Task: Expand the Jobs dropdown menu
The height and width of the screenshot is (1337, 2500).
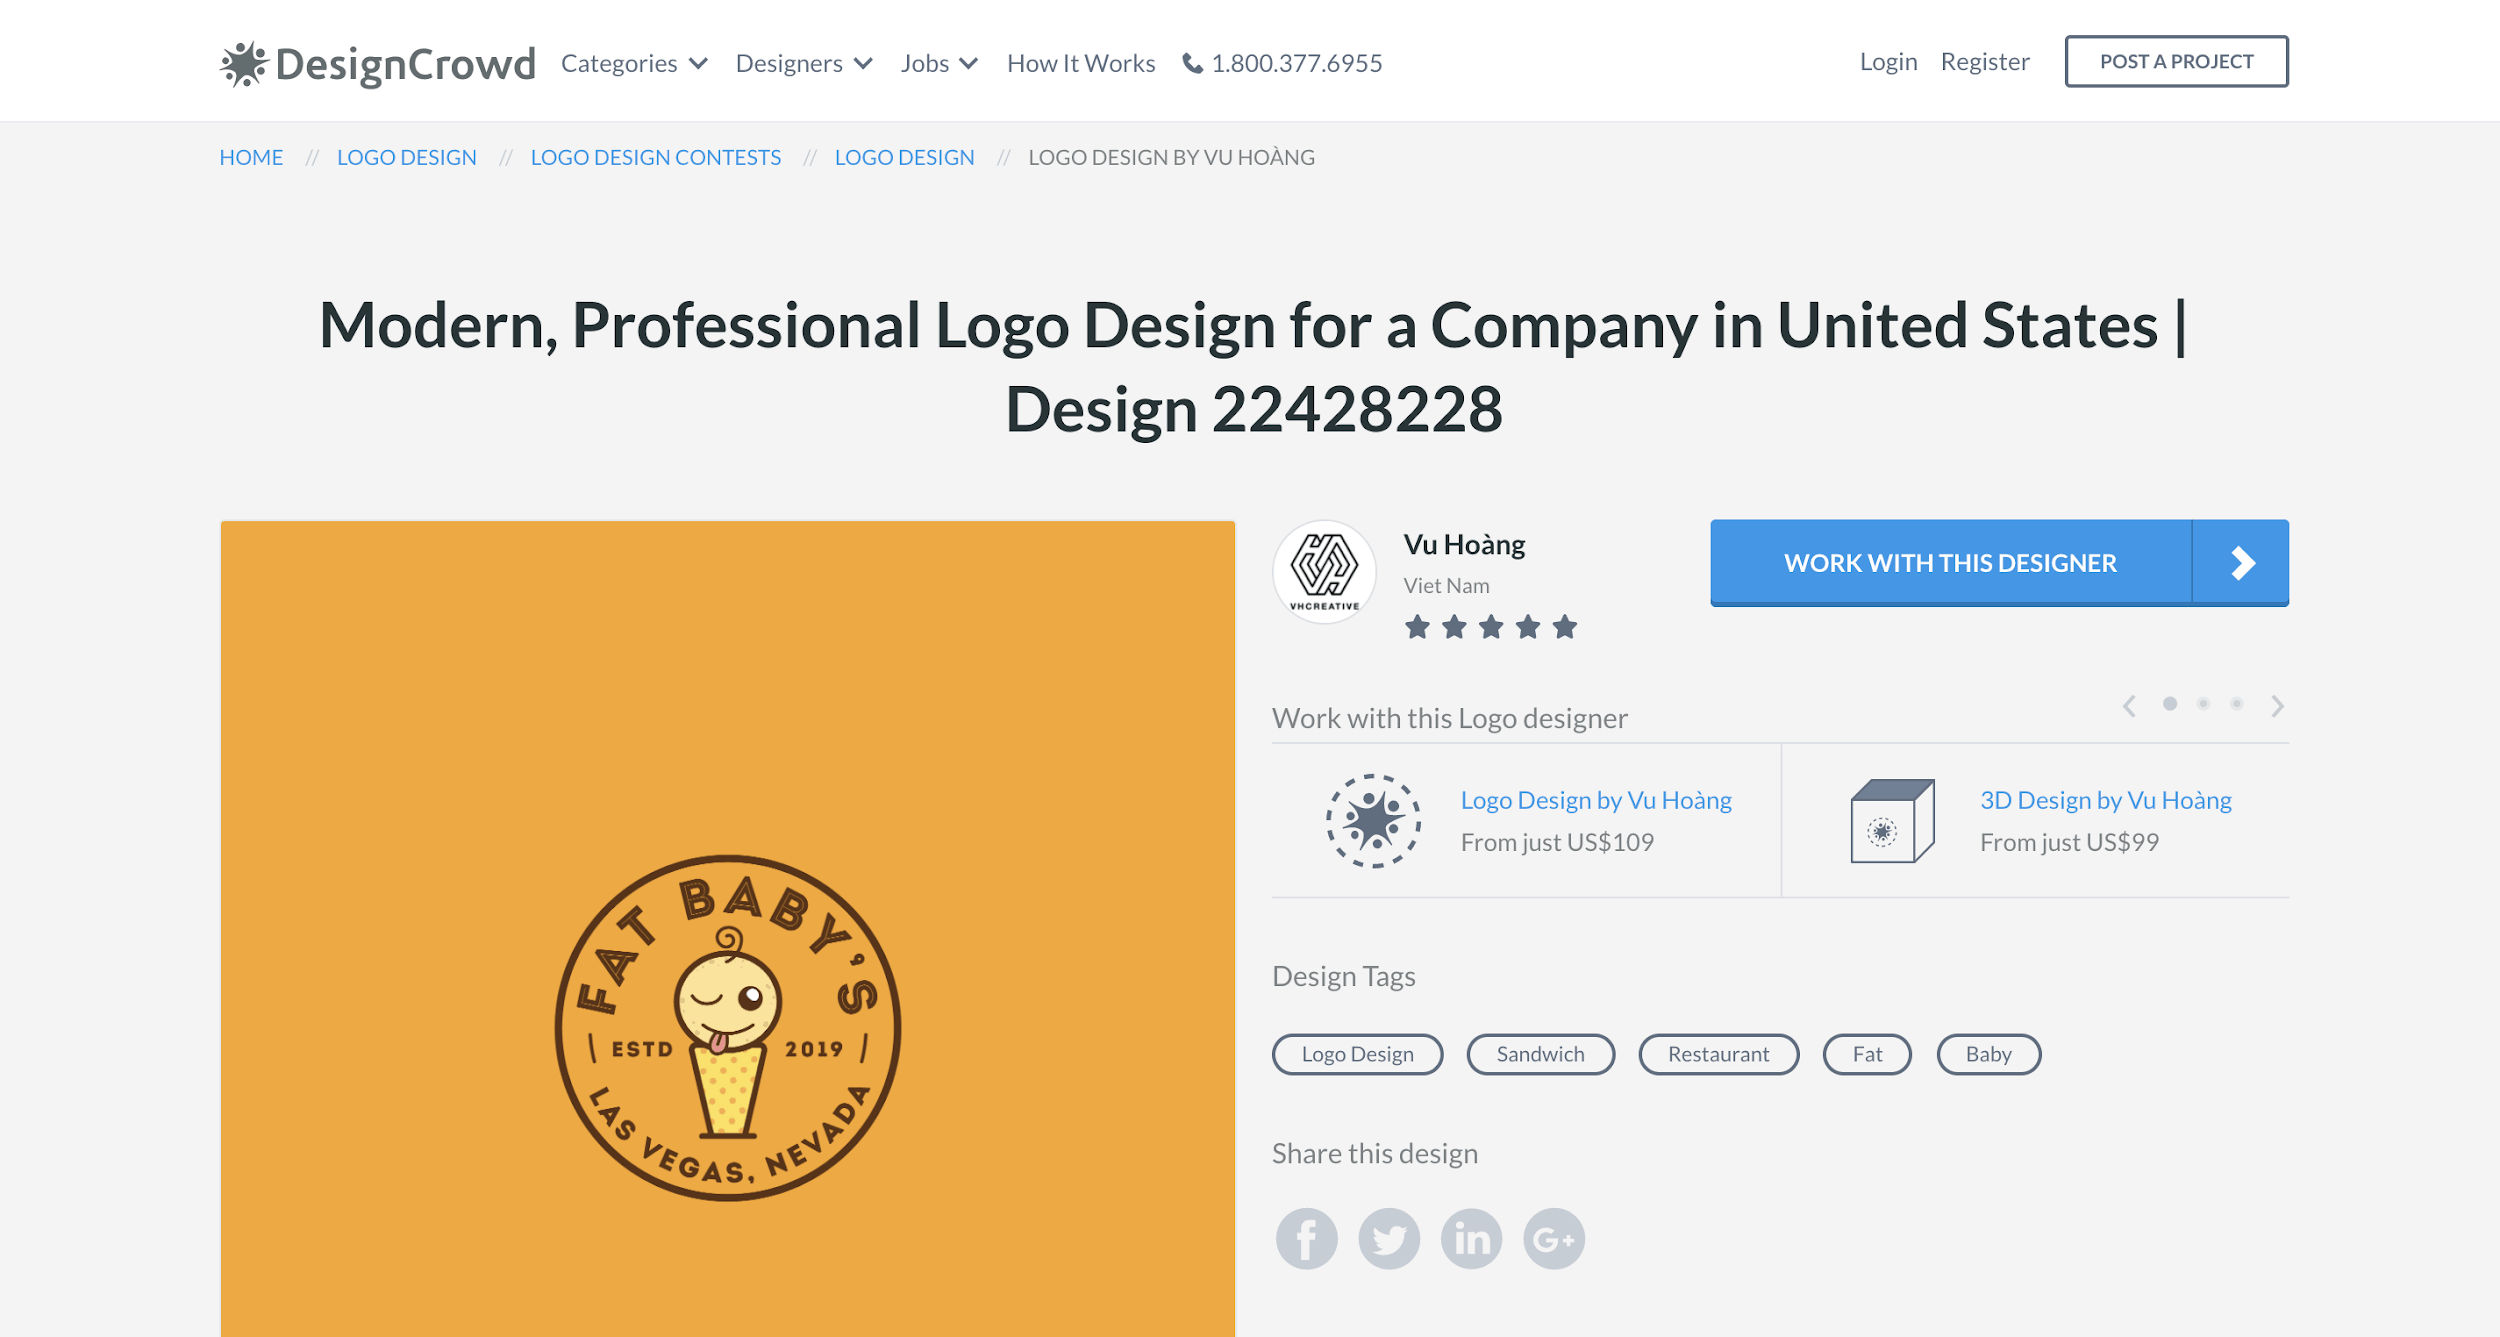Action: click(x=939, y=63)
